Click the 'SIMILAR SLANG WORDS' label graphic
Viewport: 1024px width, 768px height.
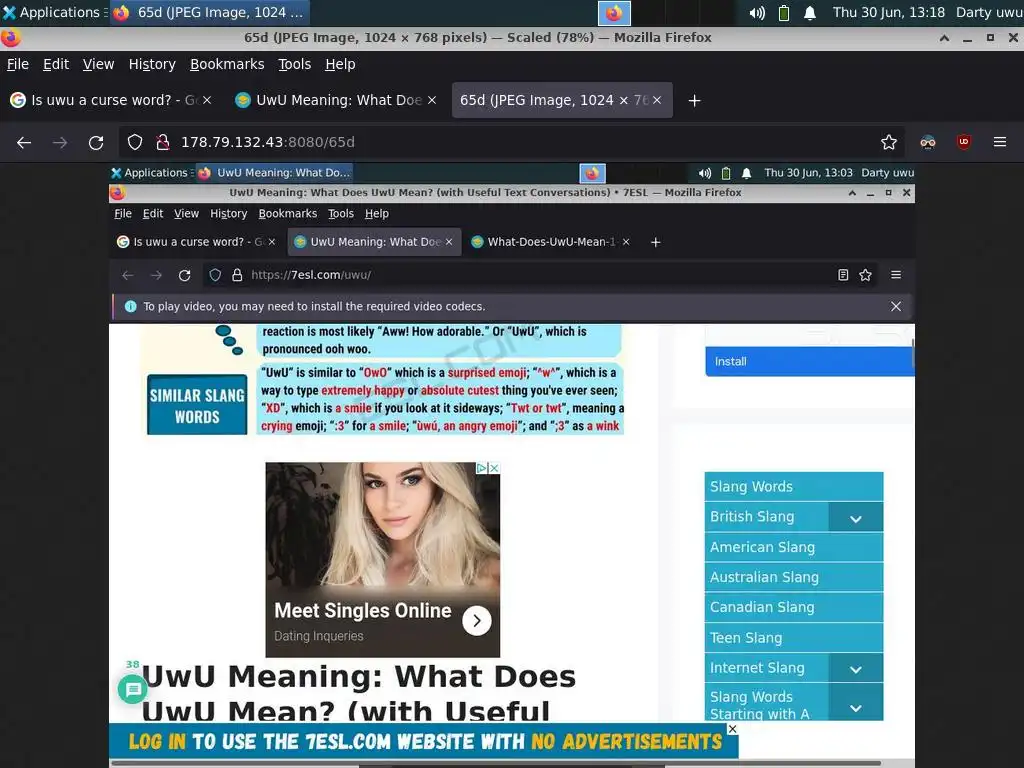[x=197, y=405]
